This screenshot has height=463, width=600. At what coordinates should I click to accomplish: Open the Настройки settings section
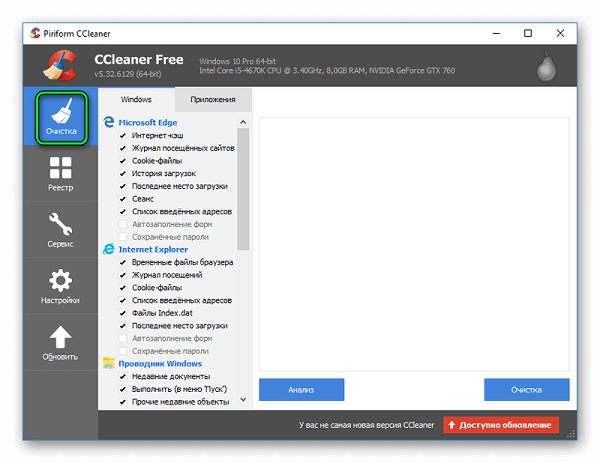click(60, 287)
